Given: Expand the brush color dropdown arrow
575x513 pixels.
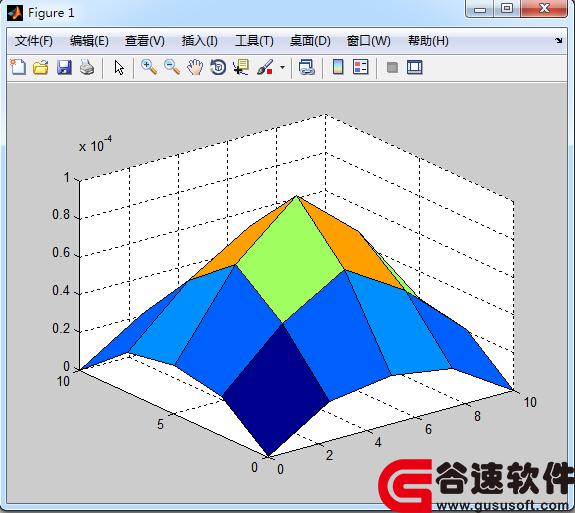Looking at the screenshot, I should pos(282,67).
